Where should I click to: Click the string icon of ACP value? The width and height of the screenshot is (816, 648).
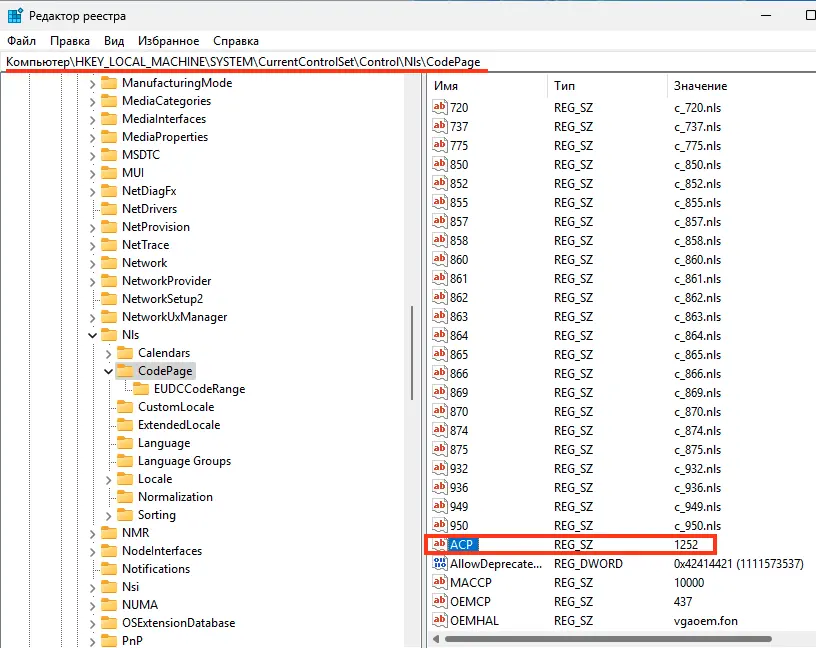pyautogui.click(x=440, y=544)
